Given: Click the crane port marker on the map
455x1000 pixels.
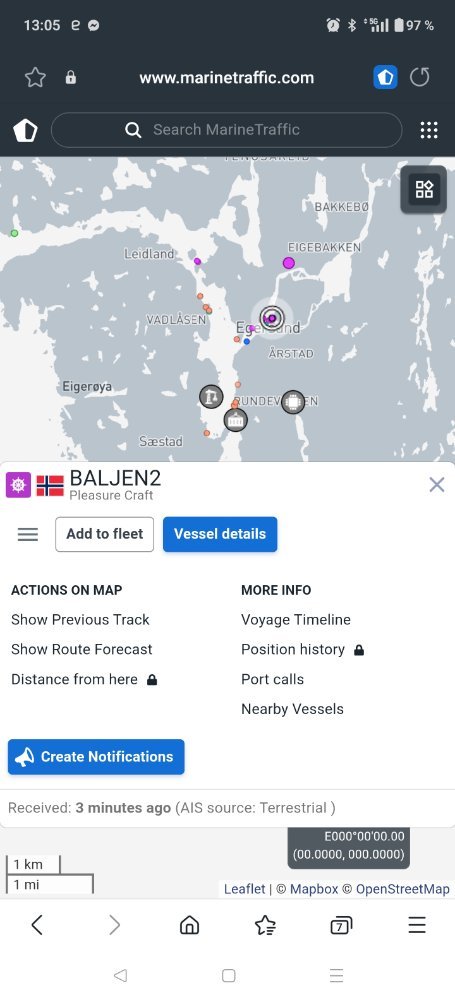Looking at the screenshot, I should pos(211,396).
